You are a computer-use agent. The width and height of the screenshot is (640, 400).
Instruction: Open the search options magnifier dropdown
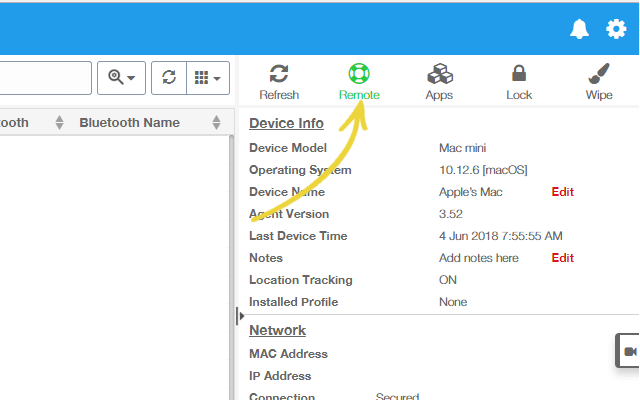coord(121,78)
